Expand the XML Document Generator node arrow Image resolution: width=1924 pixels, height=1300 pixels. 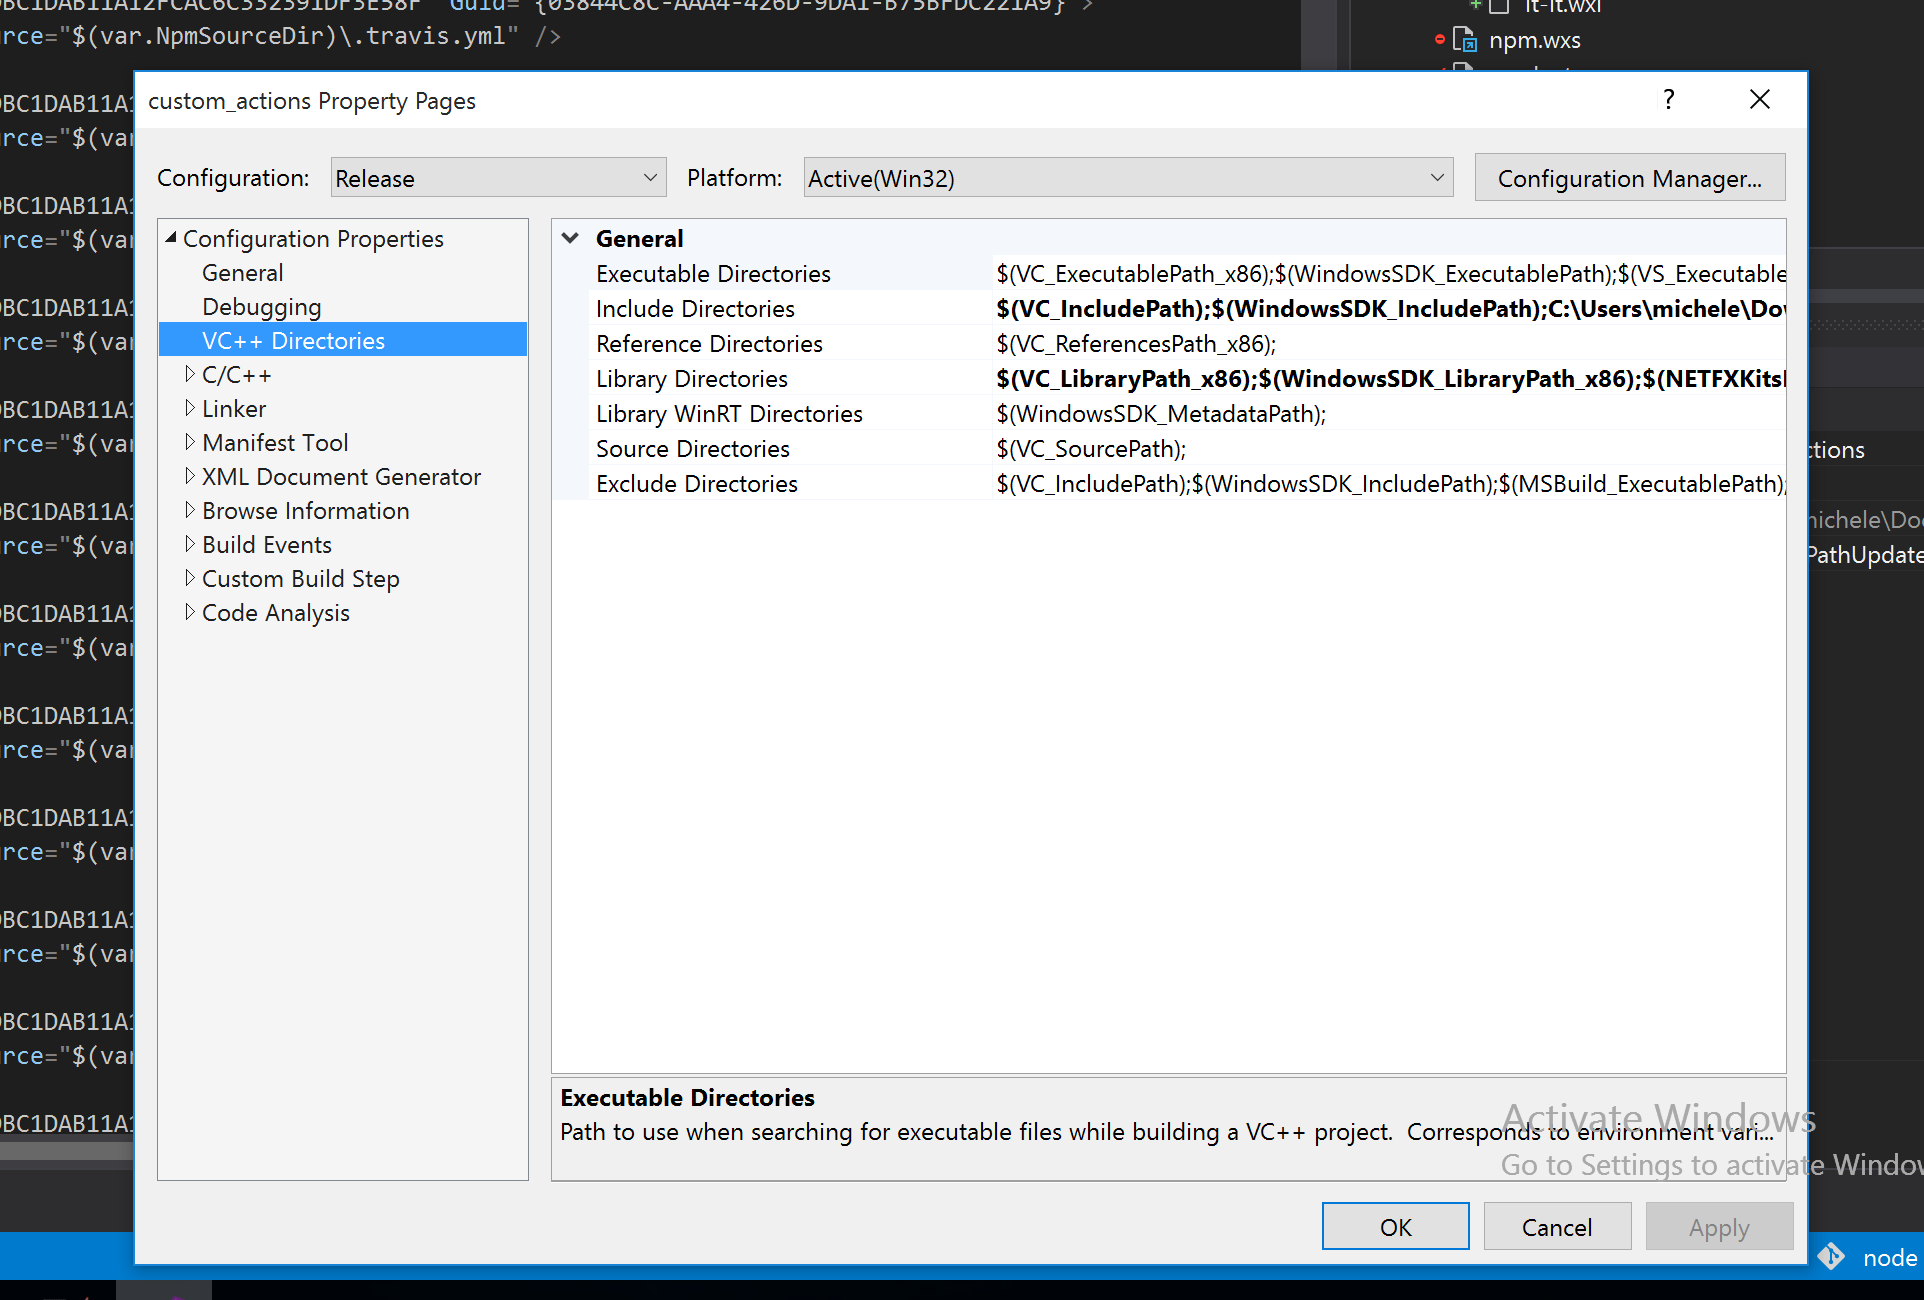pos(189,476)
